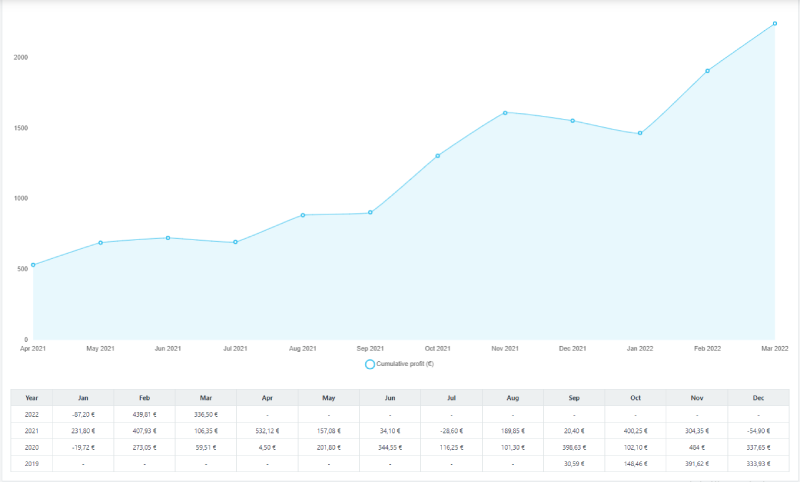This screenshot has width=800, height=482.
Task: Click the Jan 2022 data point on line
Action: (640, 133)
